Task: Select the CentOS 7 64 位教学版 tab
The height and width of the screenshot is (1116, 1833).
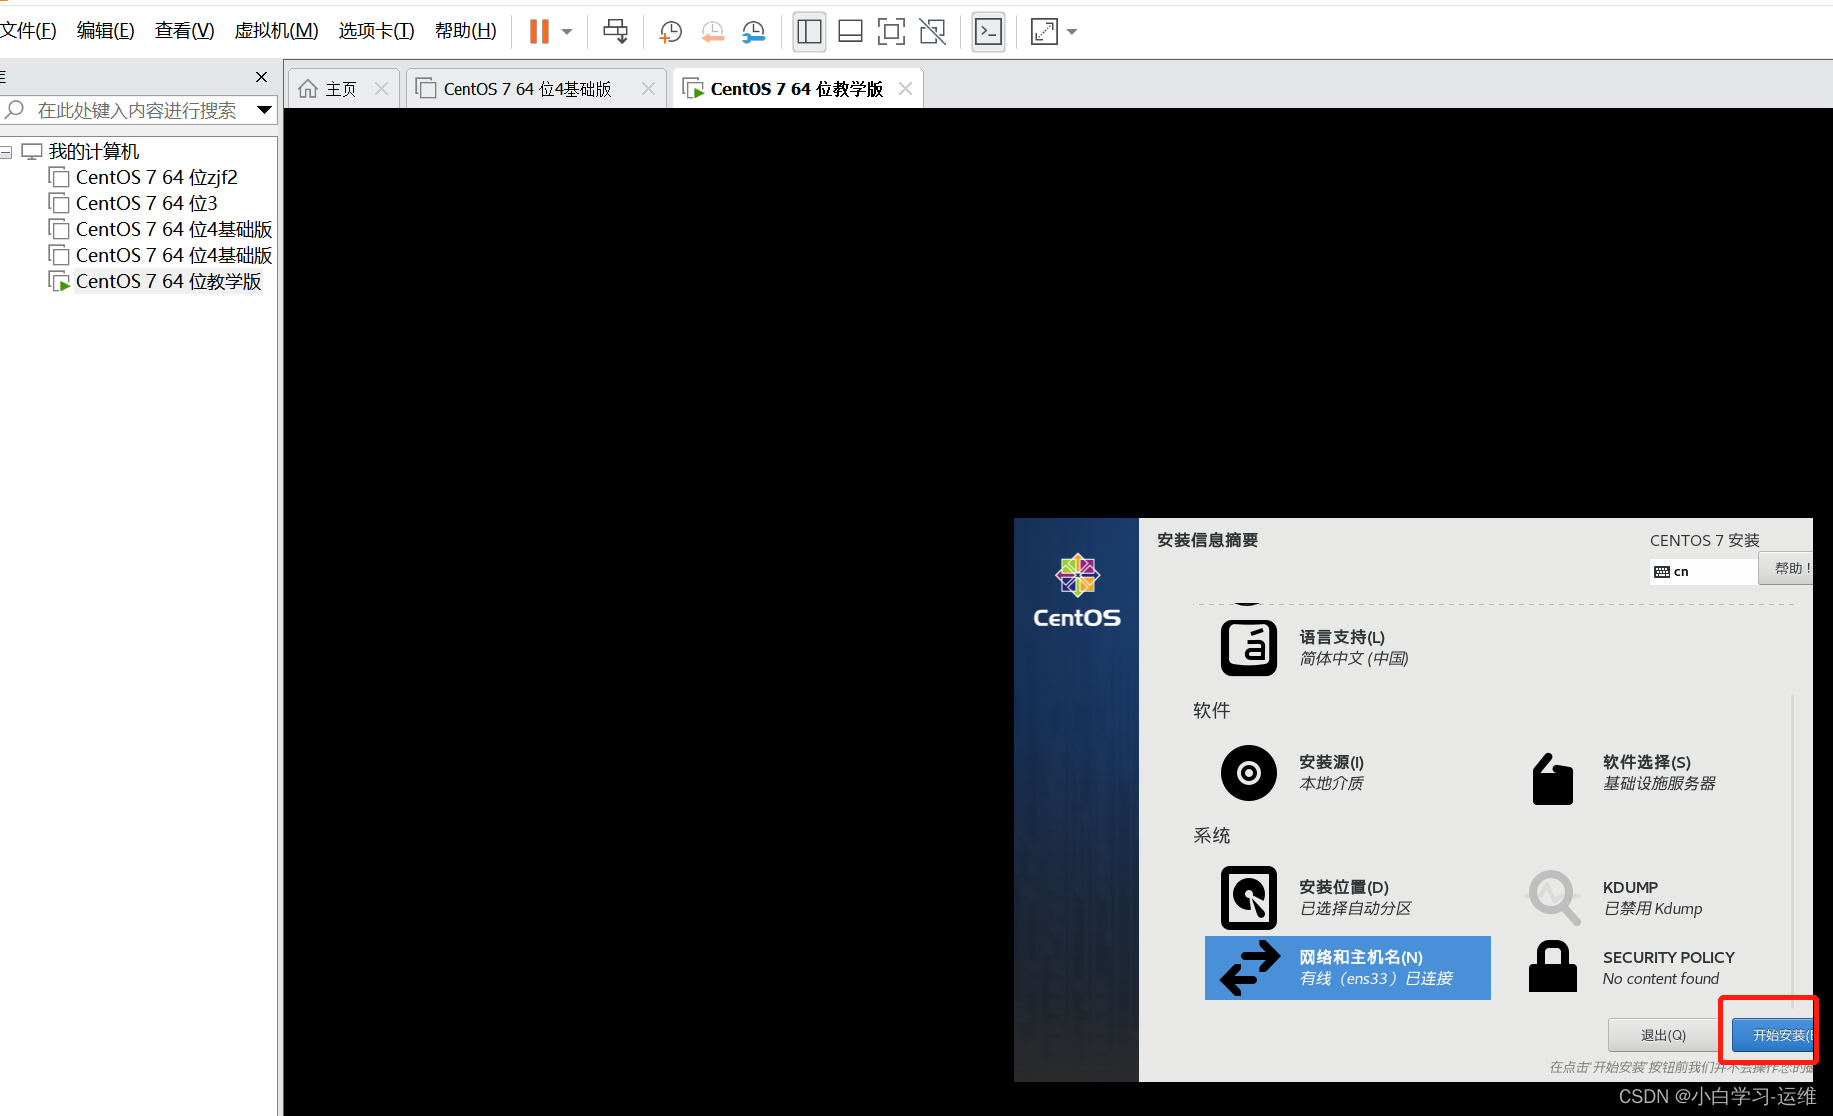Action: [797, 89]
